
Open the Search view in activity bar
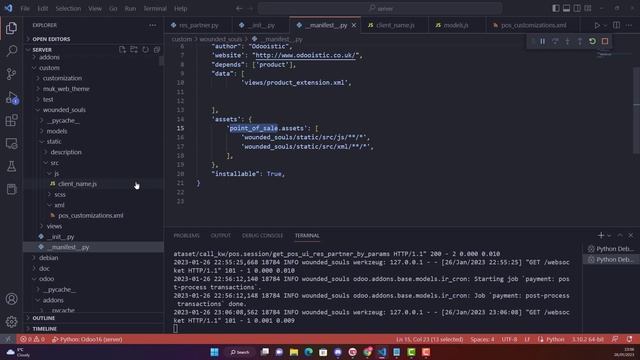pos(11,51)
